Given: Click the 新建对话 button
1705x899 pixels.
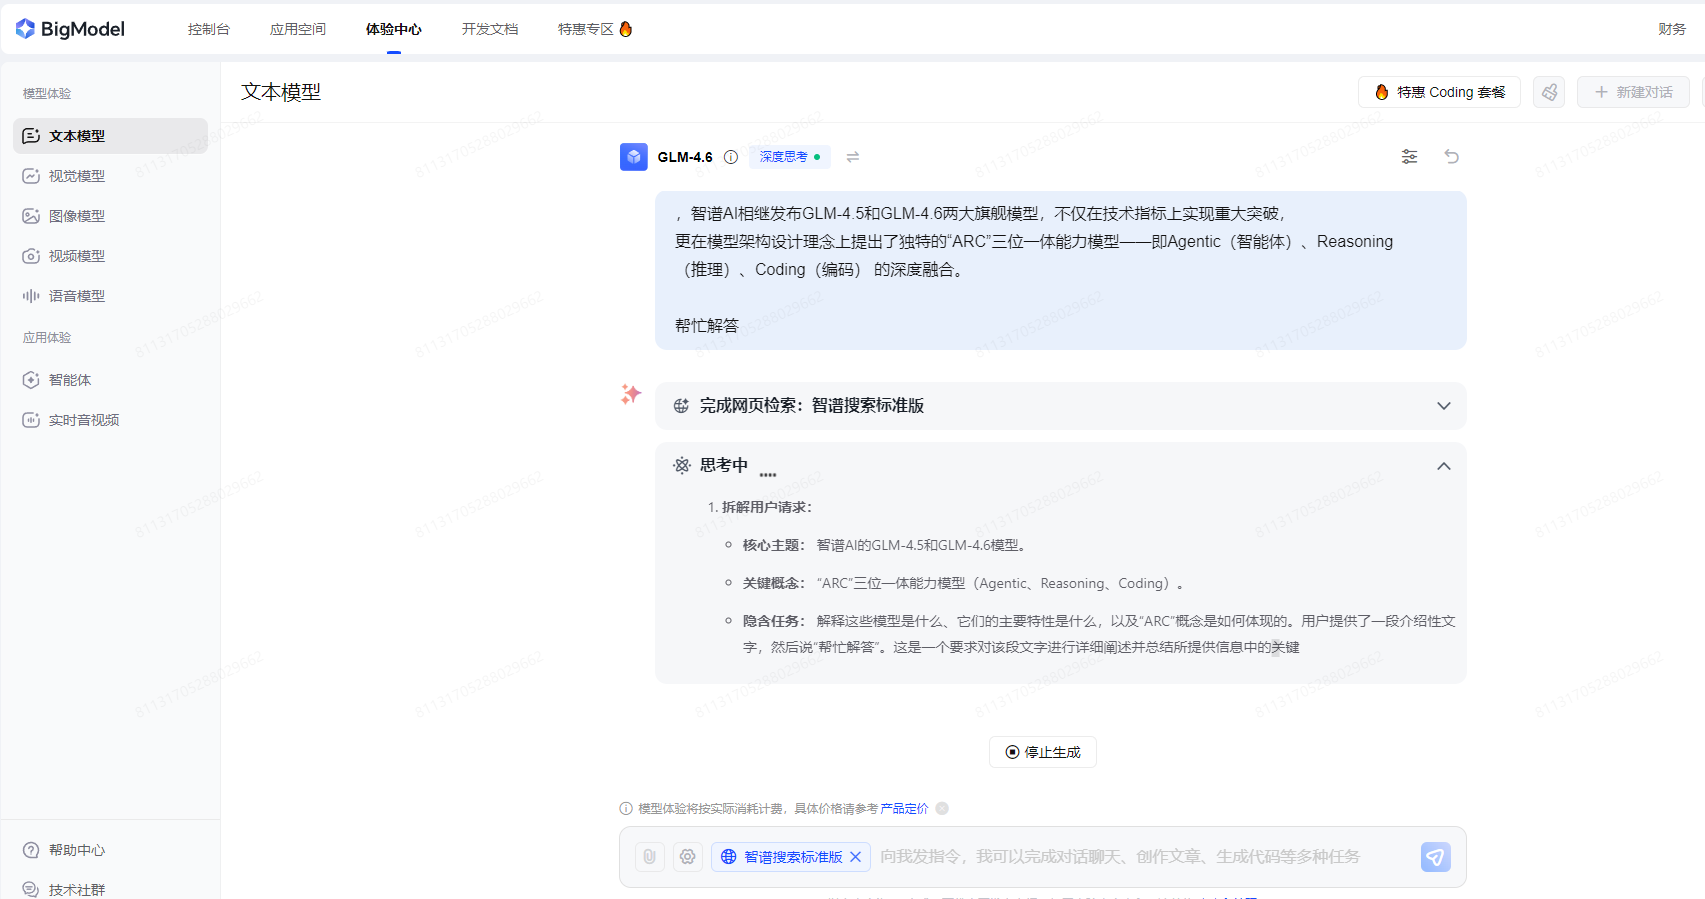Looking at the screenshot, I should pyautogui.click(x=1633, y=92).
